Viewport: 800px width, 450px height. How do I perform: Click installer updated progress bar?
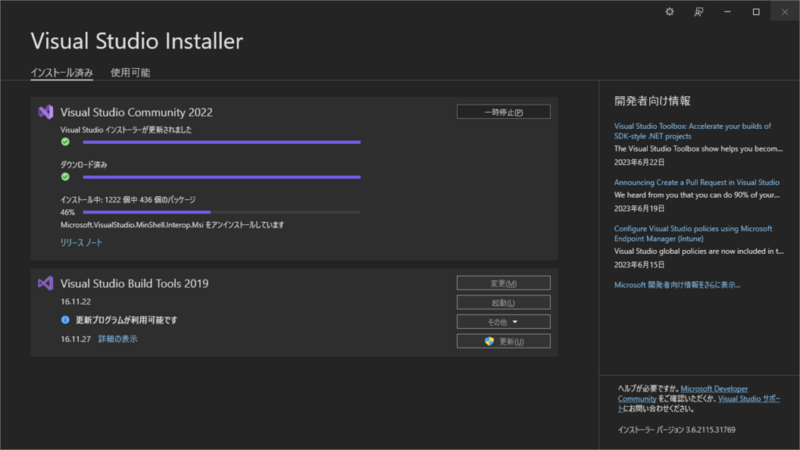[x=221, y=142]
